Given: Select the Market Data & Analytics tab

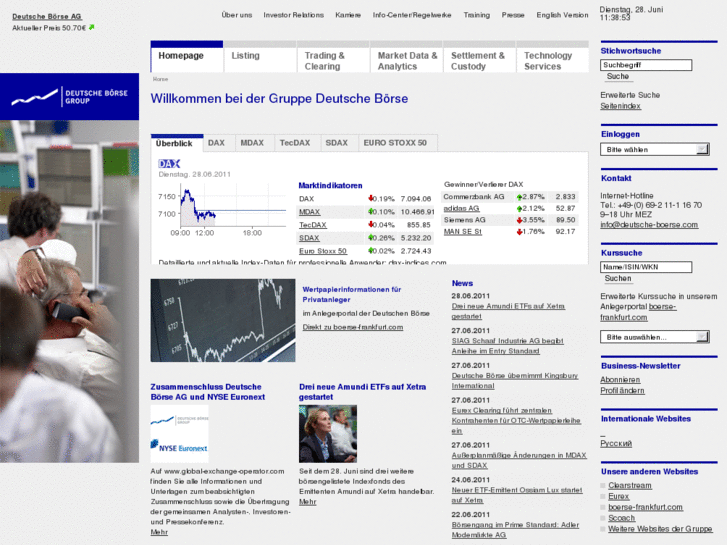Looking at the screenshot, I should click(407, 57).
